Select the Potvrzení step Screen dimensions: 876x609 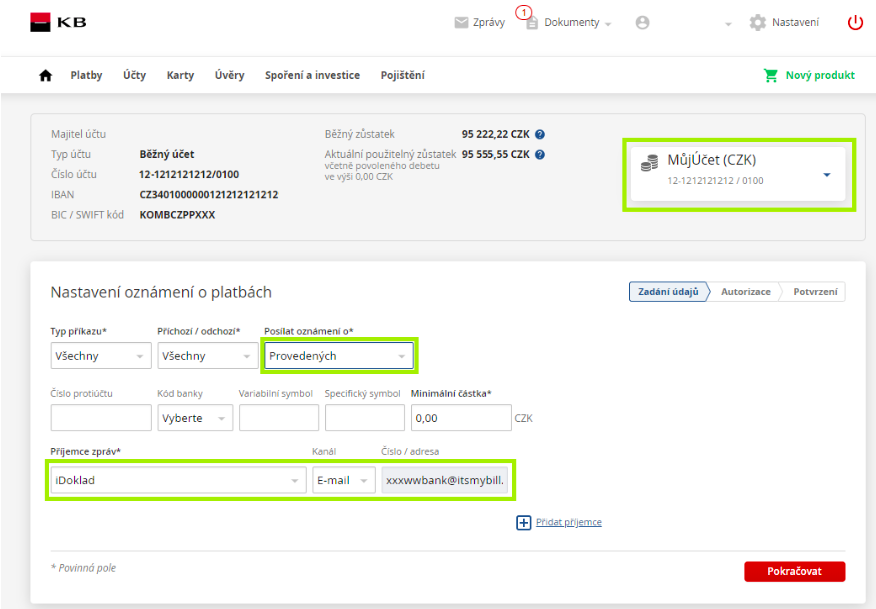coord(816,292)
